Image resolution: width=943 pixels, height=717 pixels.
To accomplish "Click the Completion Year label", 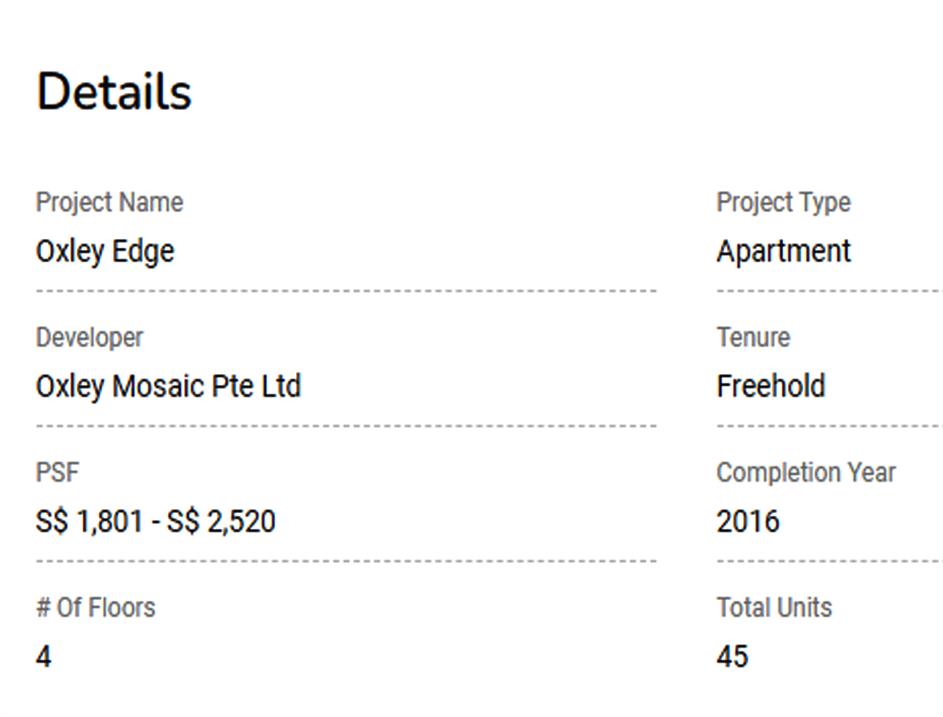I will tap(806, 472).
